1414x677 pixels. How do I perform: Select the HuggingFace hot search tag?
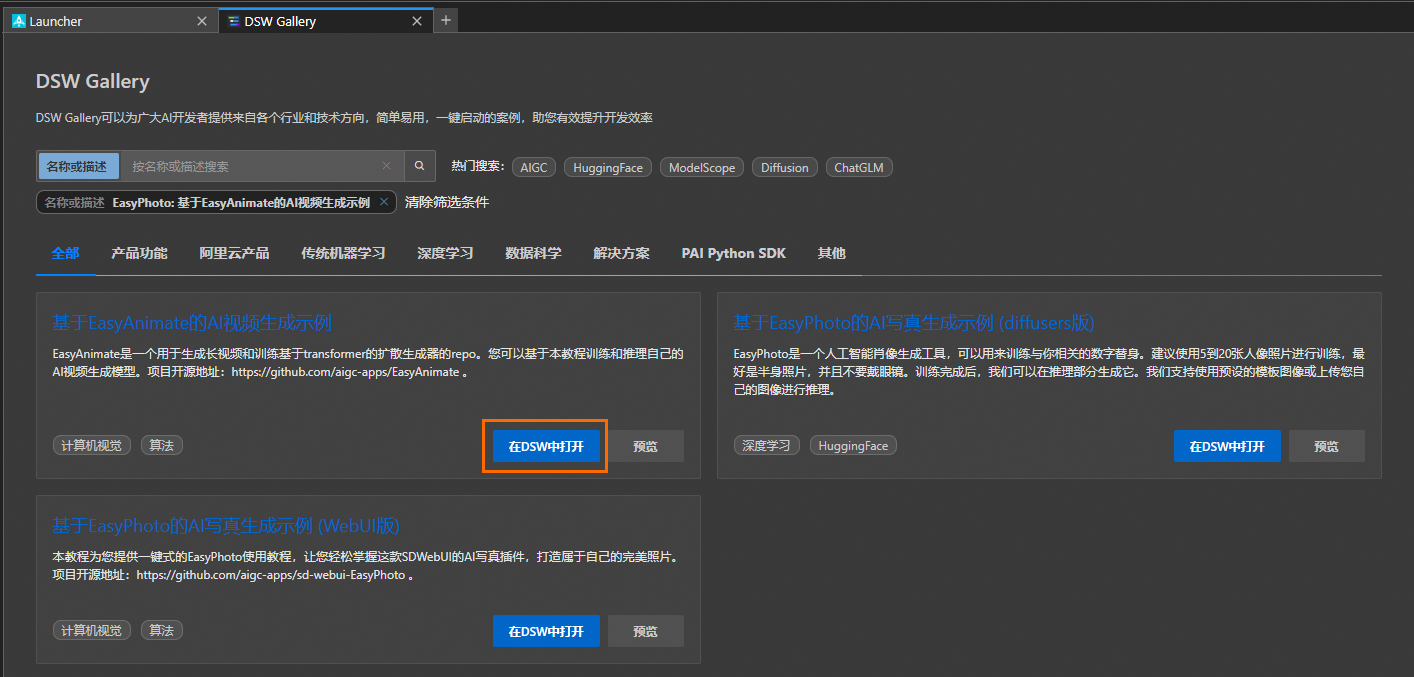[x=608, y=168]
